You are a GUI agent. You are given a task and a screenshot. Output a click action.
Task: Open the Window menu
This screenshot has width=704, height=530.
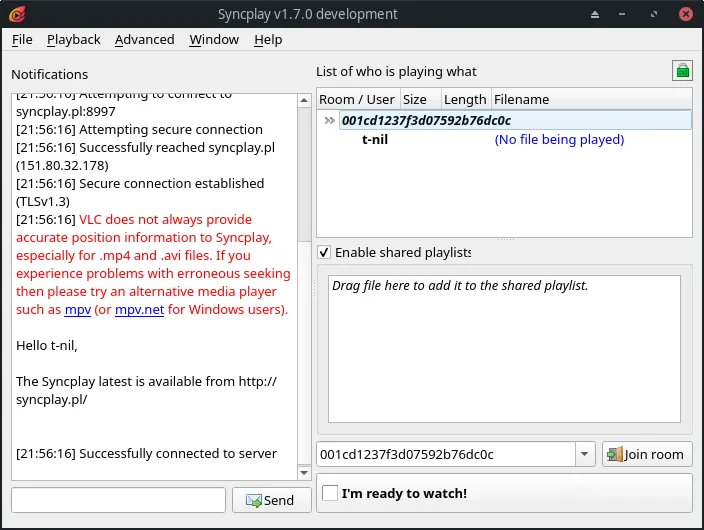214,40
